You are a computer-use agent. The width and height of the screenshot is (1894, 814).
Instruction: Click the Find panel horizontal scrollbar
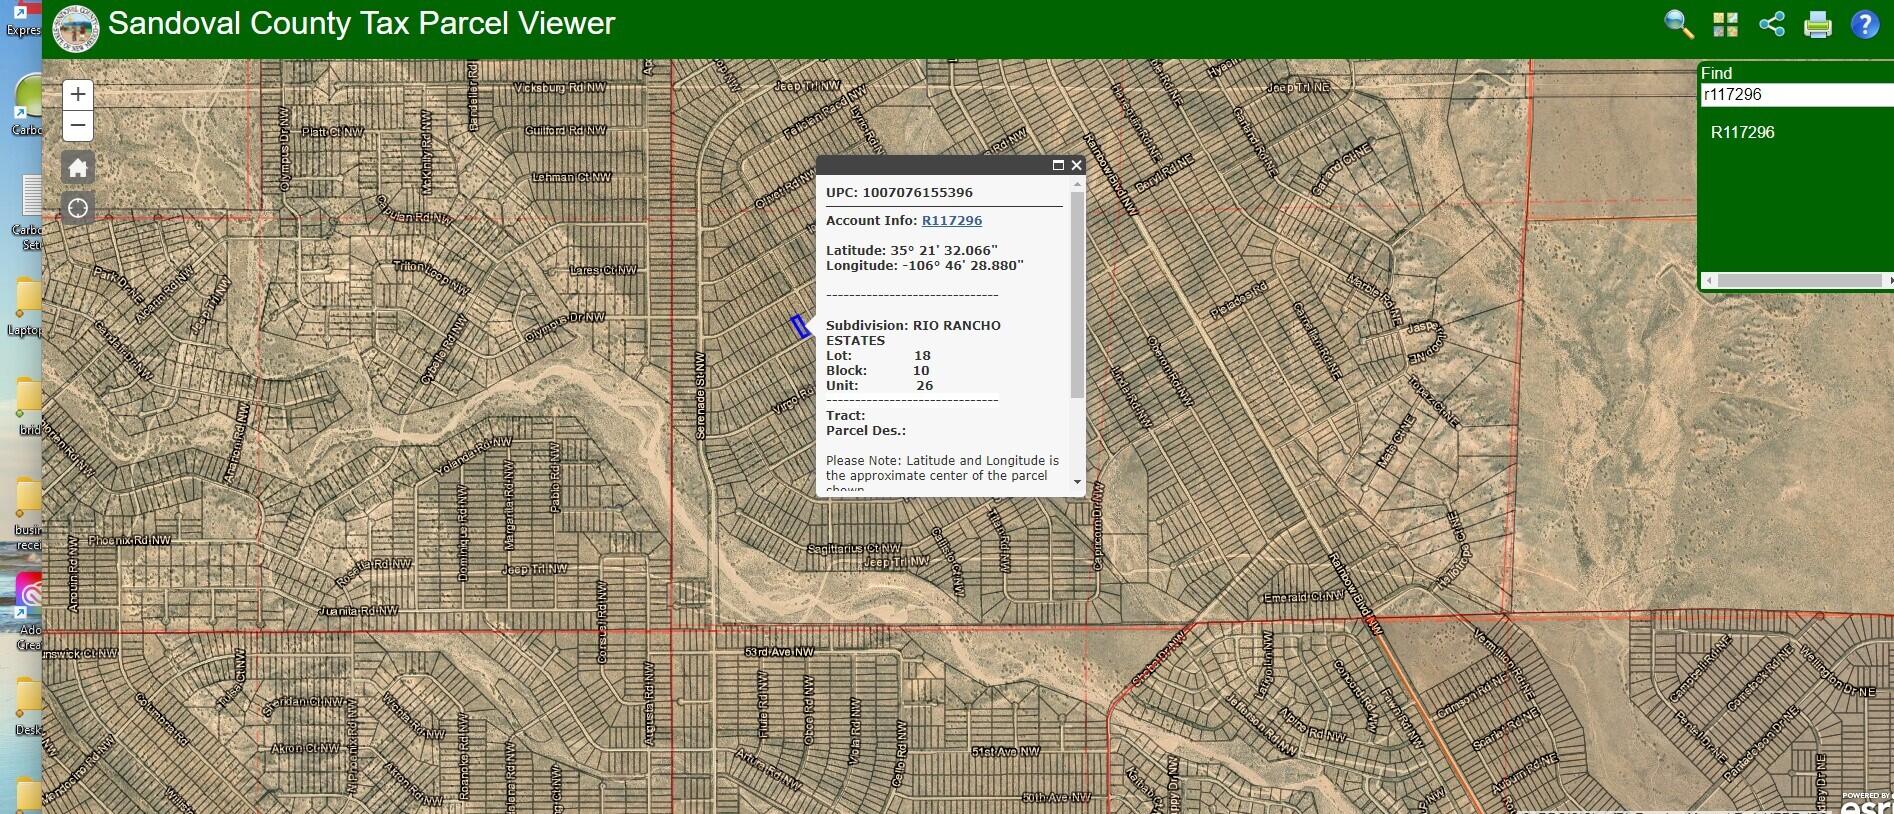point(1798,281)
